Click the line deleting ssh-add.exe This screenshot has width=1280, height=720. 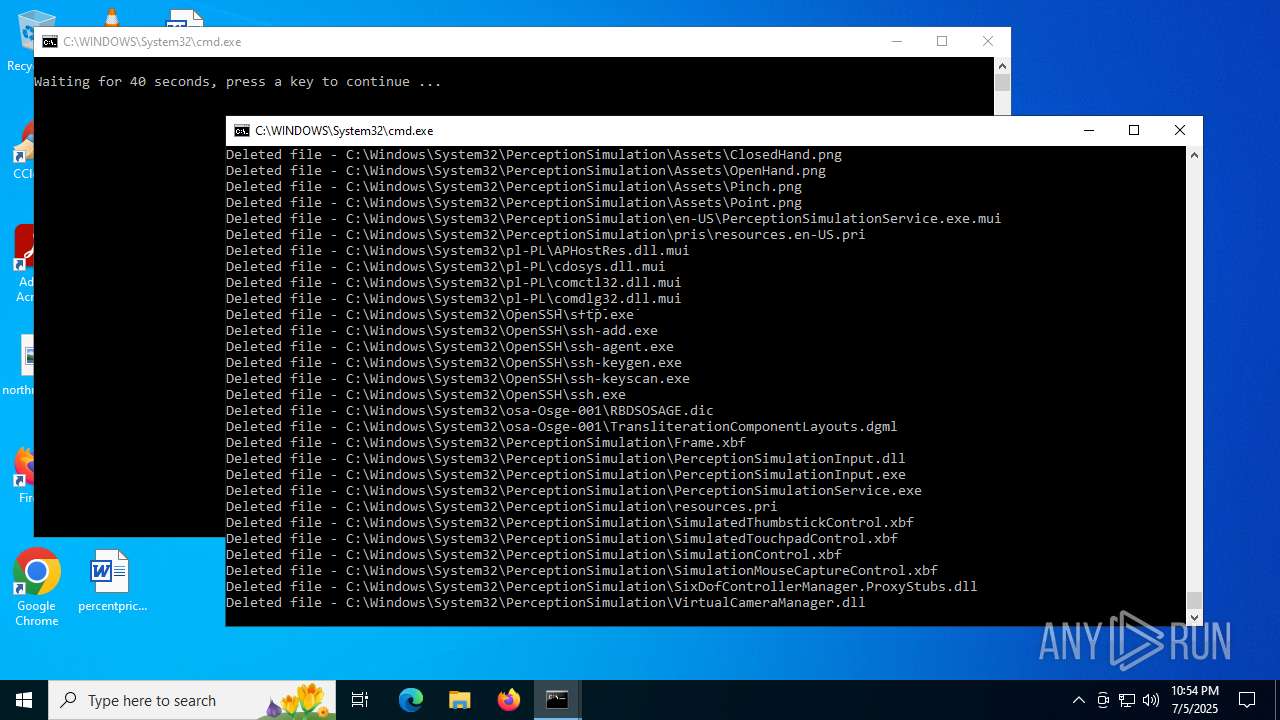pyautogui.click(x=442, y=331)
